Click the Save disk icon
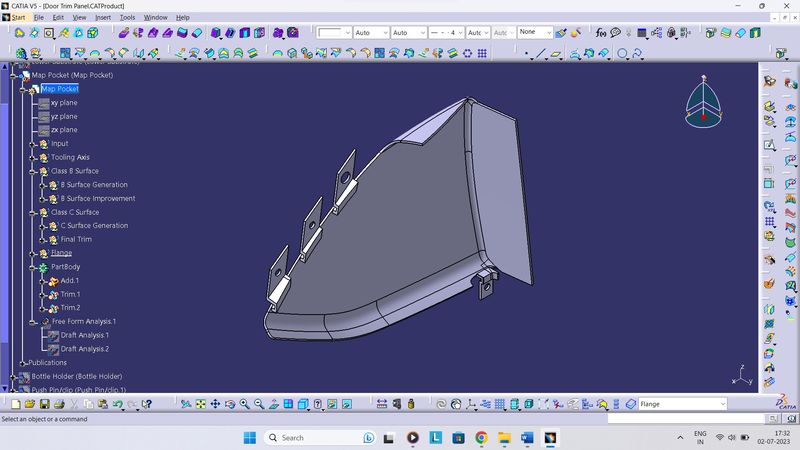 tap(44, 404)
